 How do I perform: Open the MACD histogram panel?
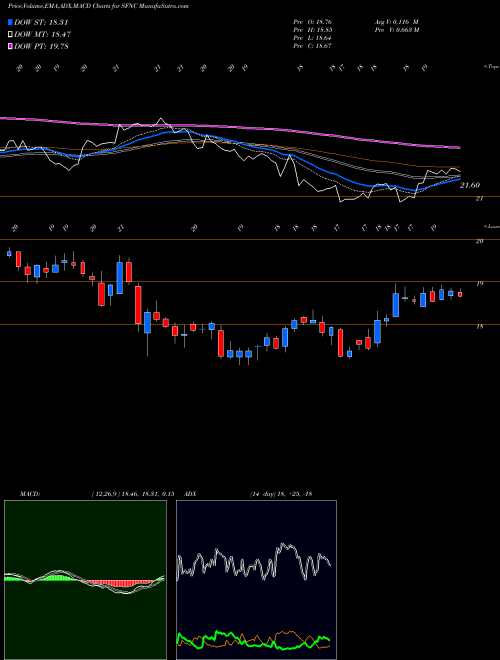(85, 580)
